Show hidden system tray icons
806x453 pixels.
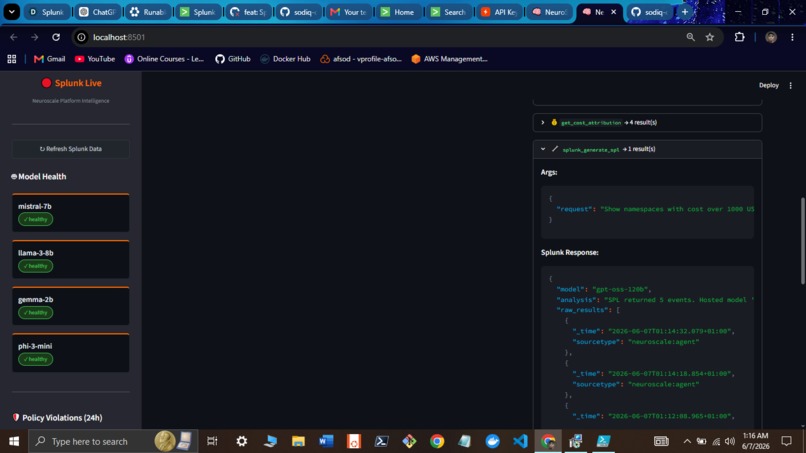click(687, 441)
